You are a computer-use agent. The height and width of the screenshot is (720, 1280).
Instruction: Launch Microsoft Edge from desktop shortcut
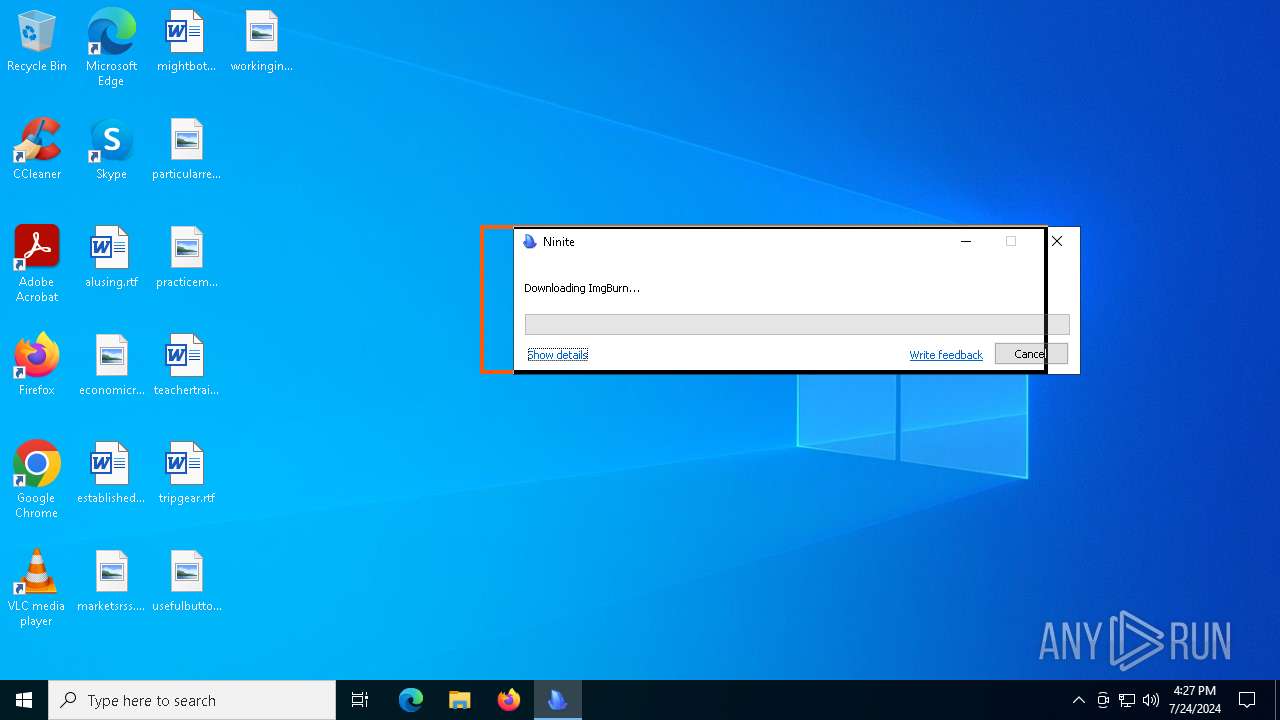(111, 48)
